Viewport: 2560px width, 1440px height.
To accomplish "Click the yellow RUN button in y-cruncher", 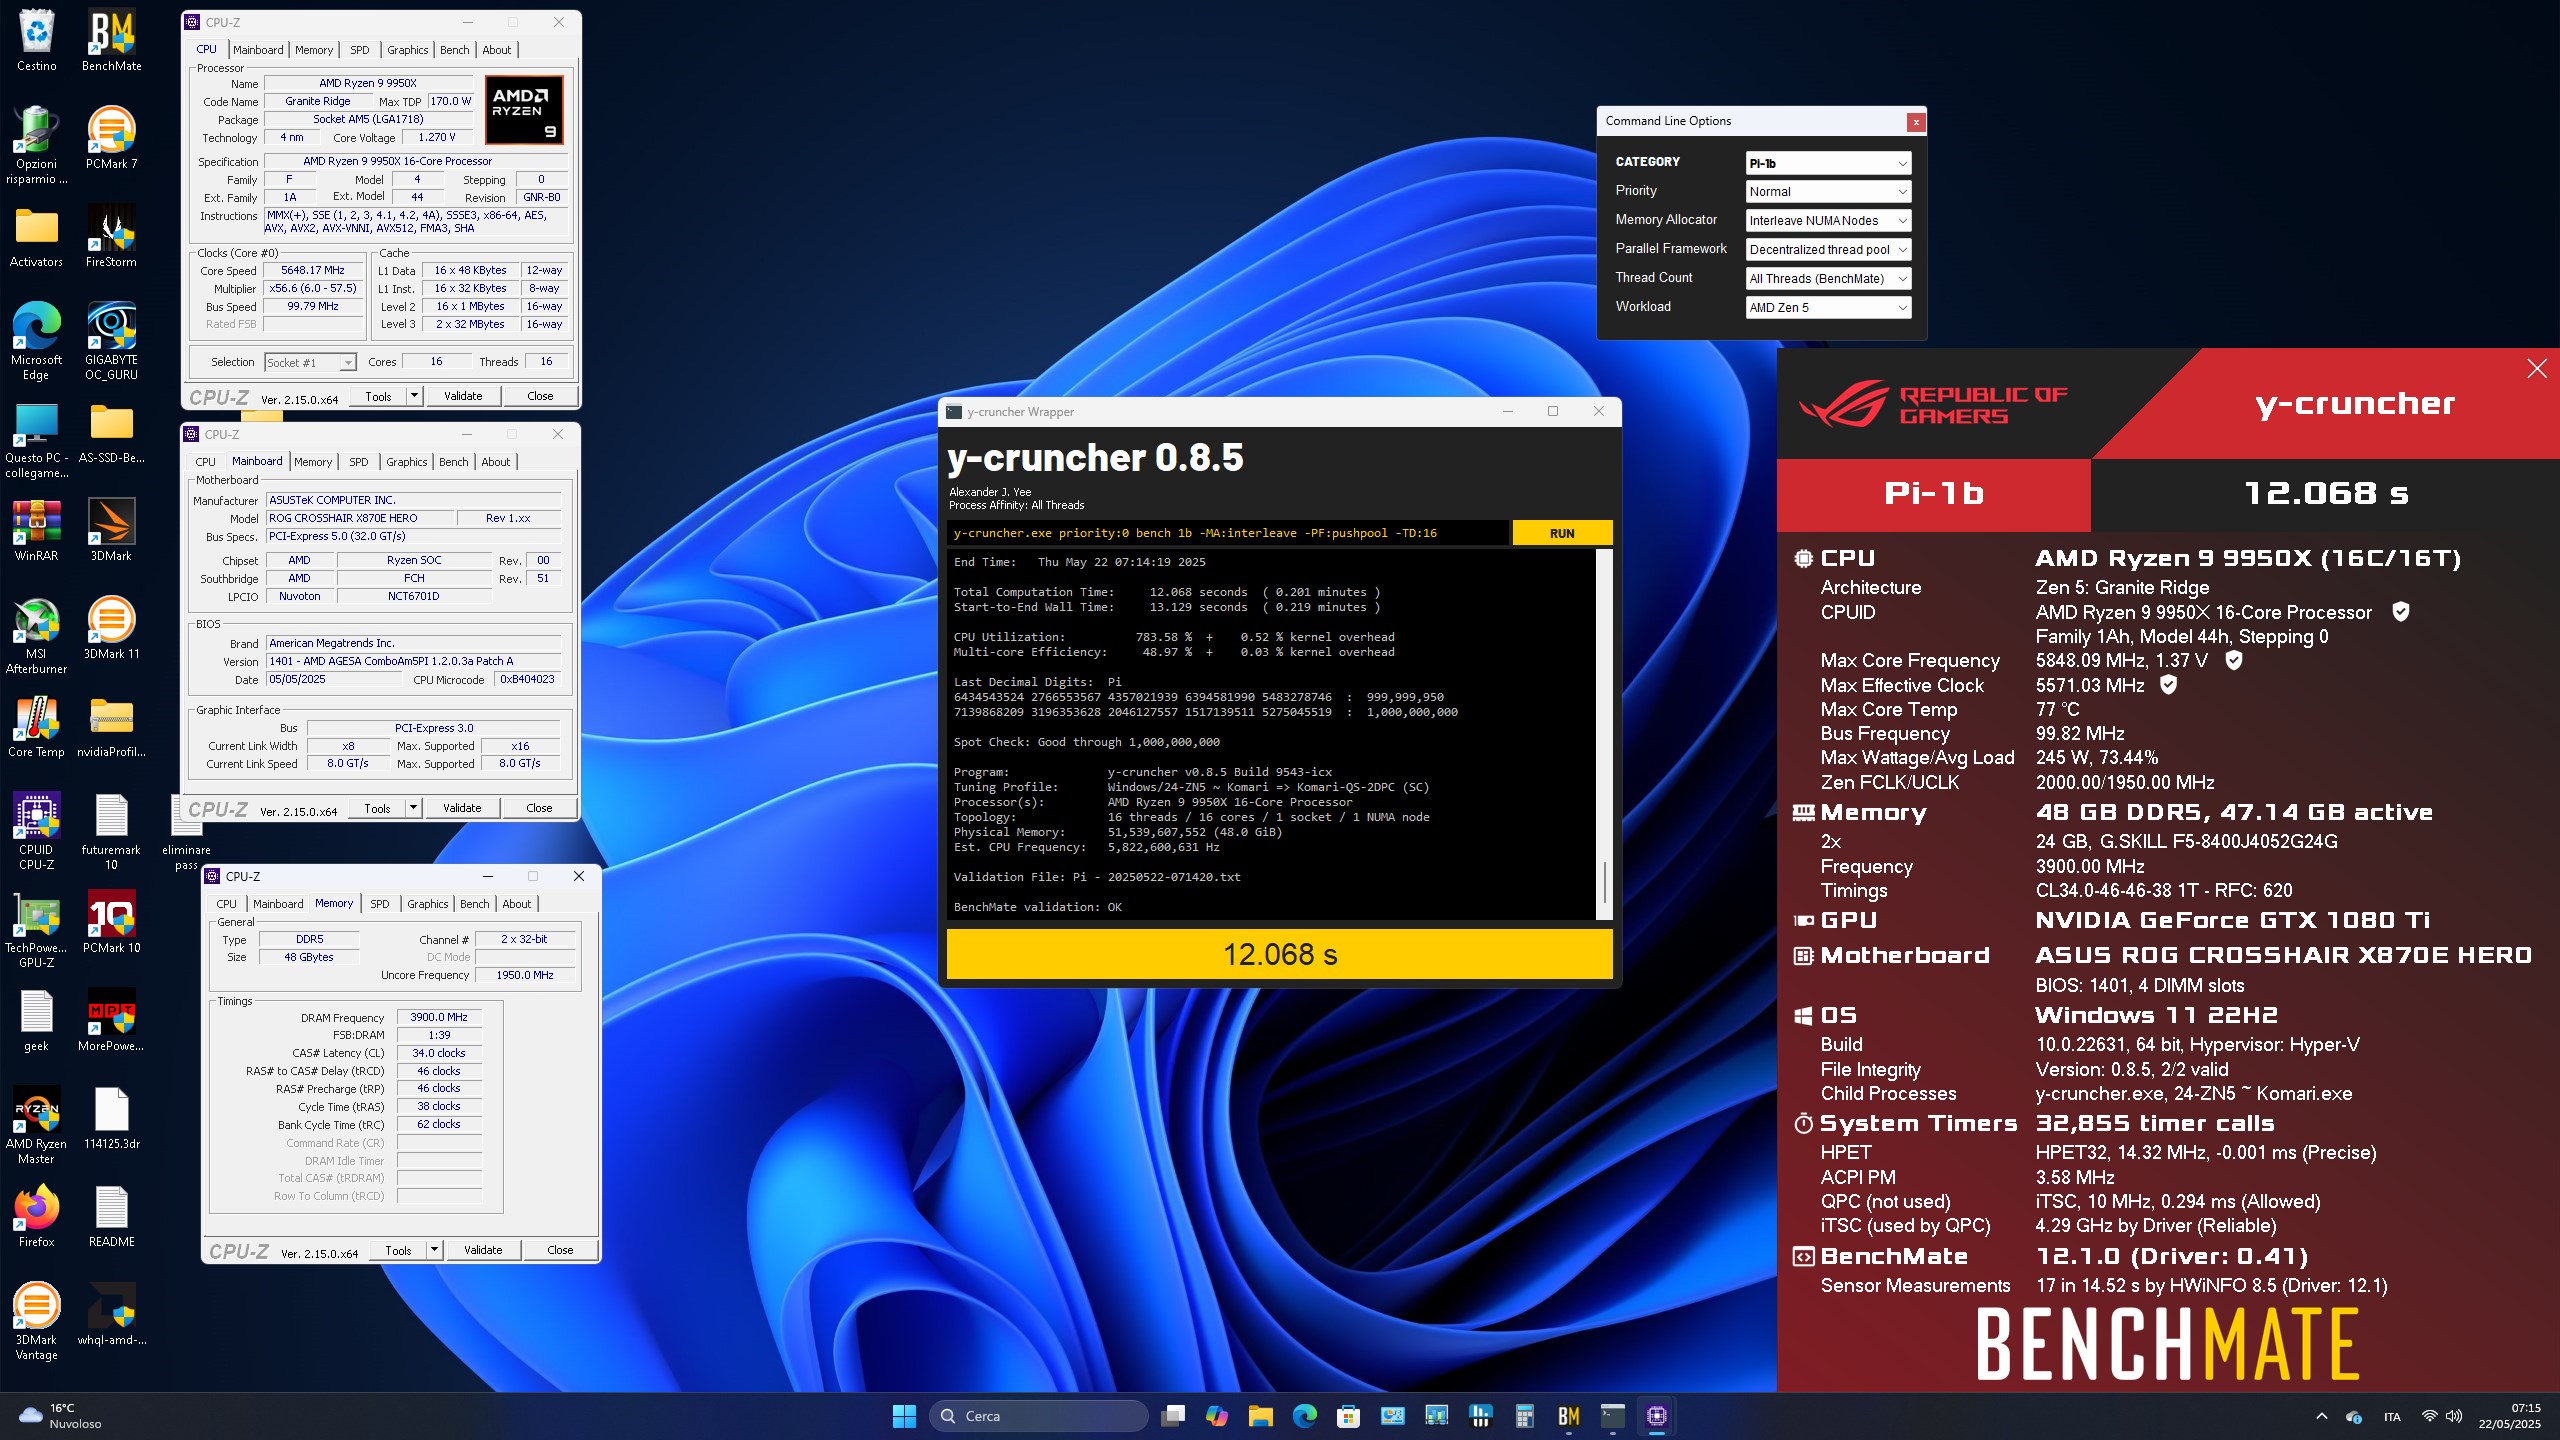I will (x=1562, y=533).
